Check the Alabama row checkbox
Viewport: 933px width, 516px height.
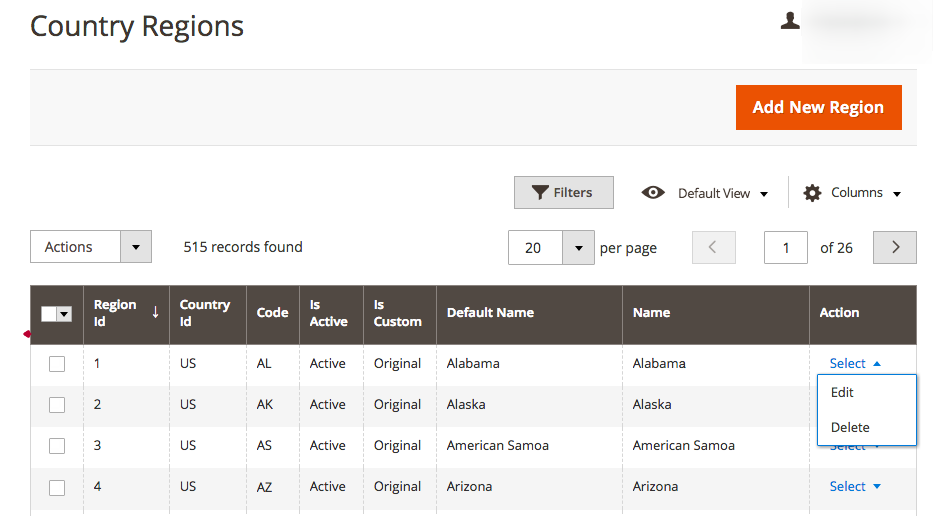coord(57,364)
